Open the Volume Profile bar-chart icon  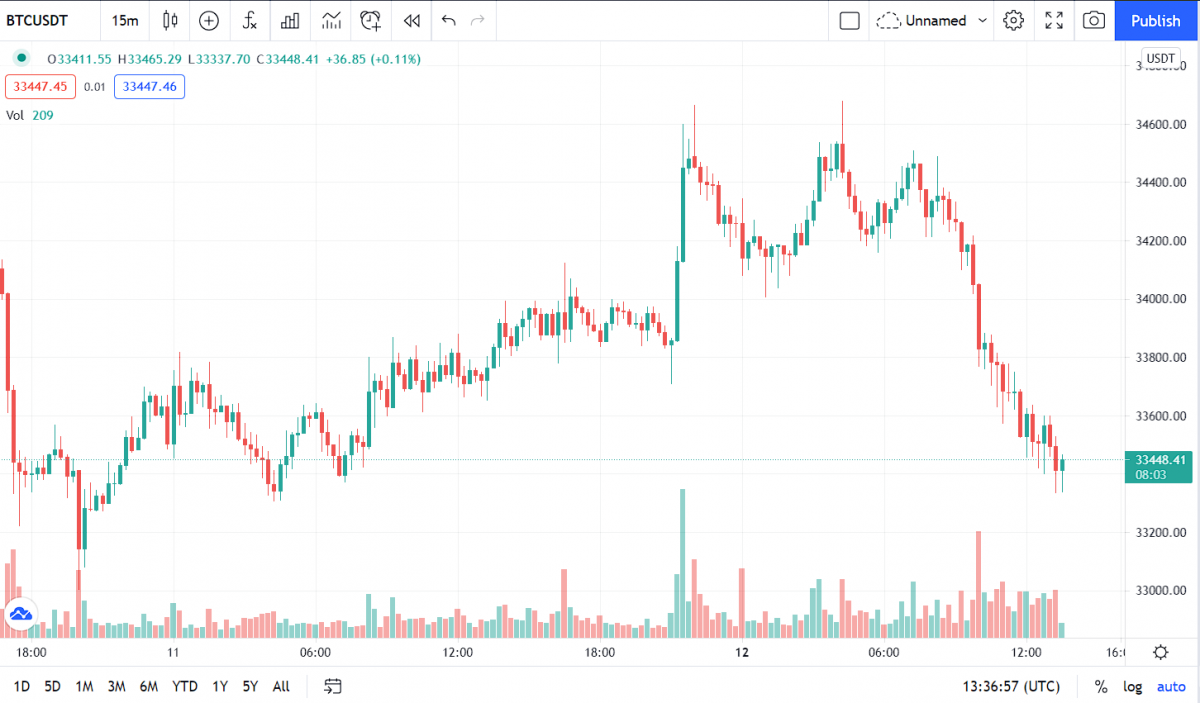(x=289, y=20)
